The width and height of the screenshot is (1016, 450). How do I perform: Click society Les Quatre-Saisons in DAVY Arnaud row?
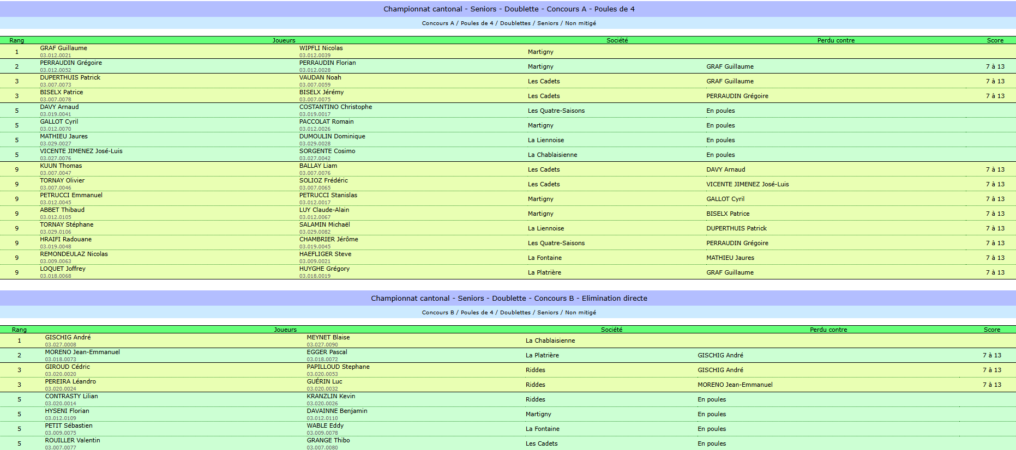tap(557, 111)
